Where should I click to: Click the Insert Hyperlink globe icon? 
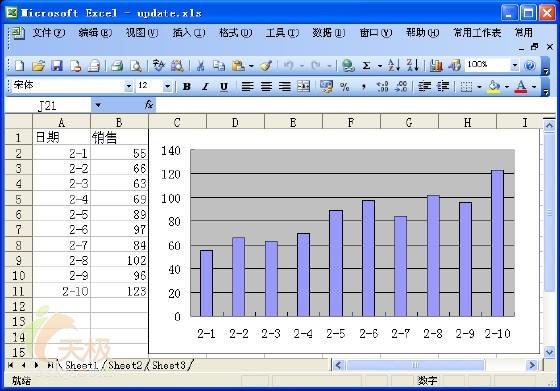tap(348, 66)
